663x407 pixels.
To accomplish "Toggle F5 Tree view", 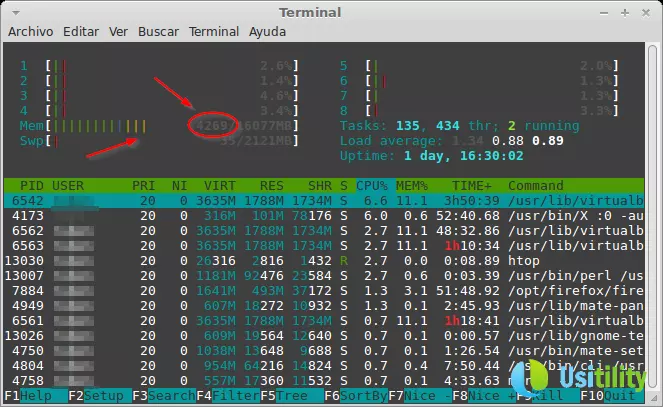I will 287,396.
